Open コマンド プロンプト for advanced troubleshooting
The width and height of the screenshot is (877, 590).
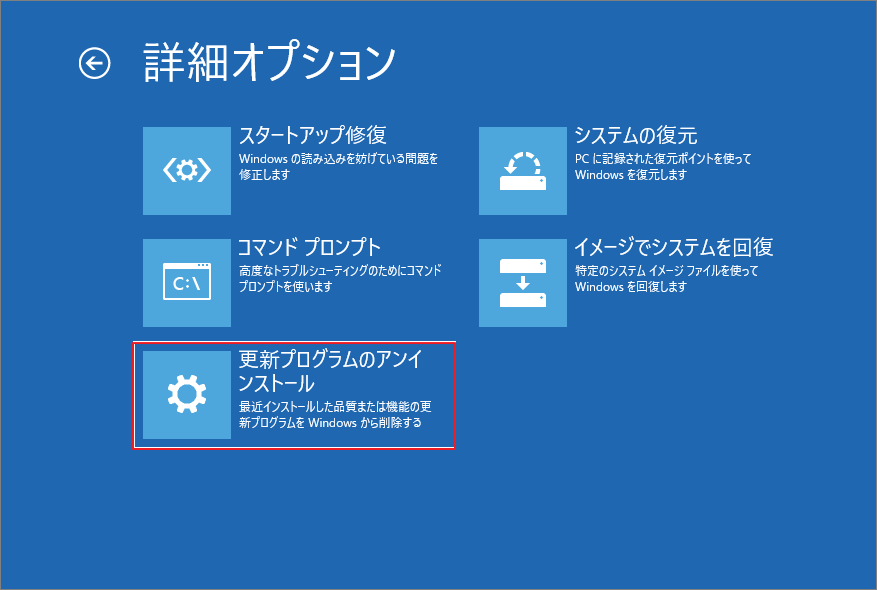point(310,247)
